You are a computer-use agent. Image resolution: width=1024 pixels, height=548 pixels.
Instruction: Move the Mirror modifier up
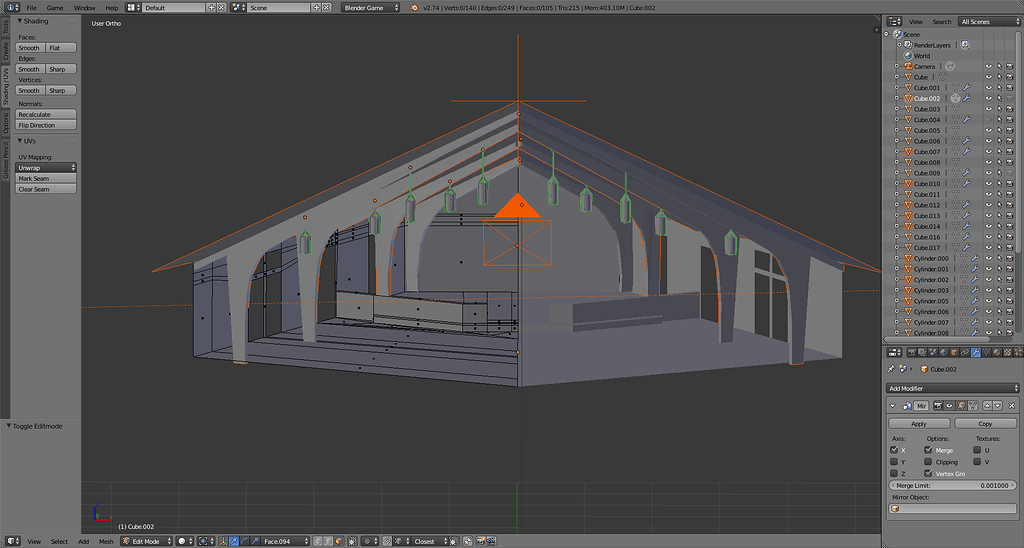pos(987,406)
